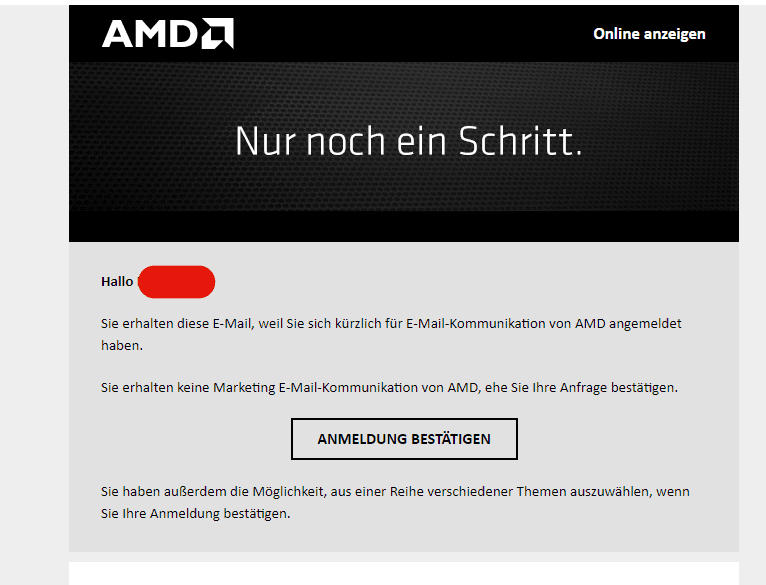Click the AMD arrow emblem in logo
This screenshot has height=585, width=766.
click(x=218, y=34)
